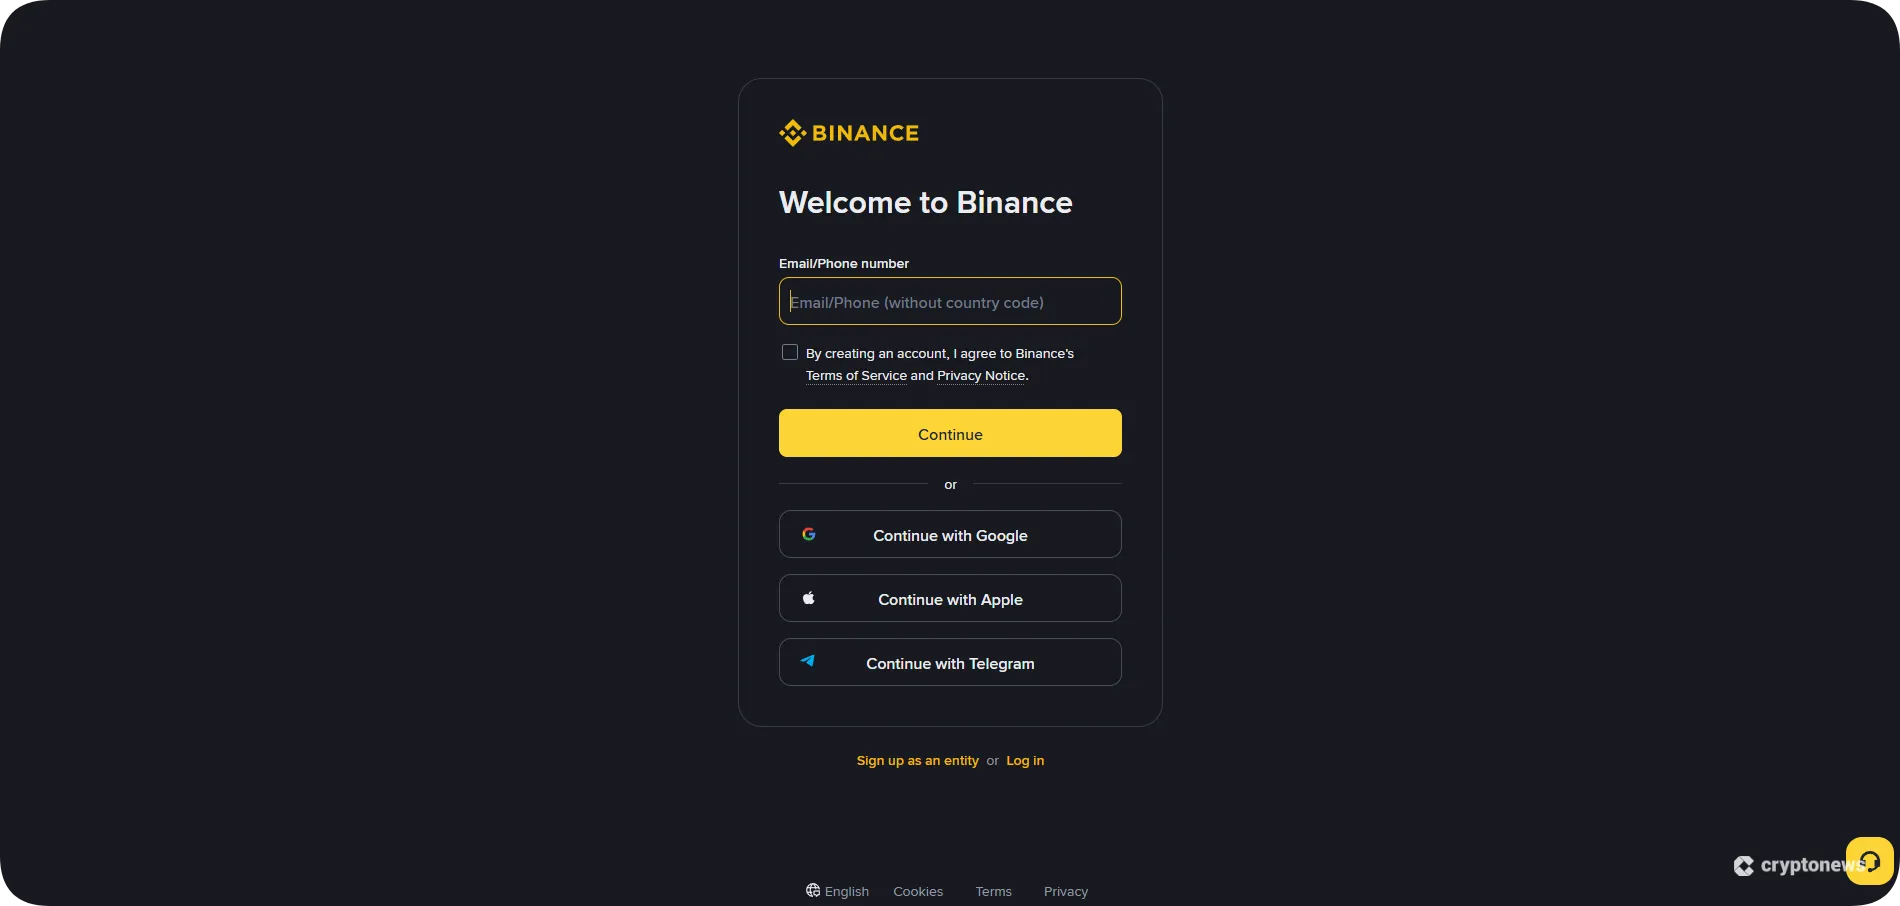The width and height of the screenshot is (1900, 906).
Task: Open the customer support chat icon
Action: coord(1870,859)
